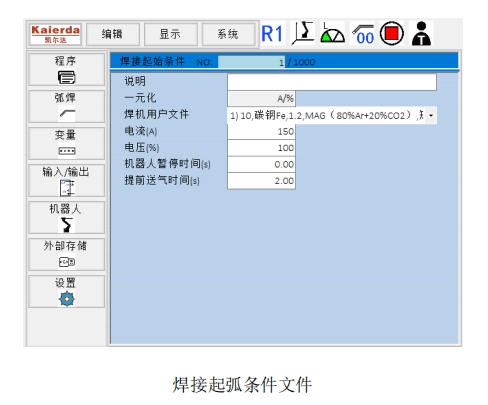The height and width of the screenshot is (405, 488).
Task: Open the 系统 menu
Action: click(228, 34)
